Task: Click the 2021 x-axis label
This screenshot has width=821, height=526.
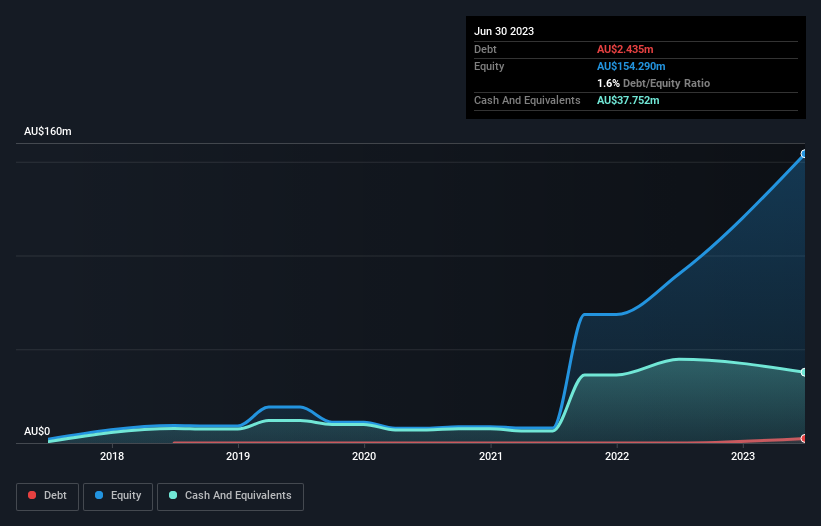Action: (491, 456)
